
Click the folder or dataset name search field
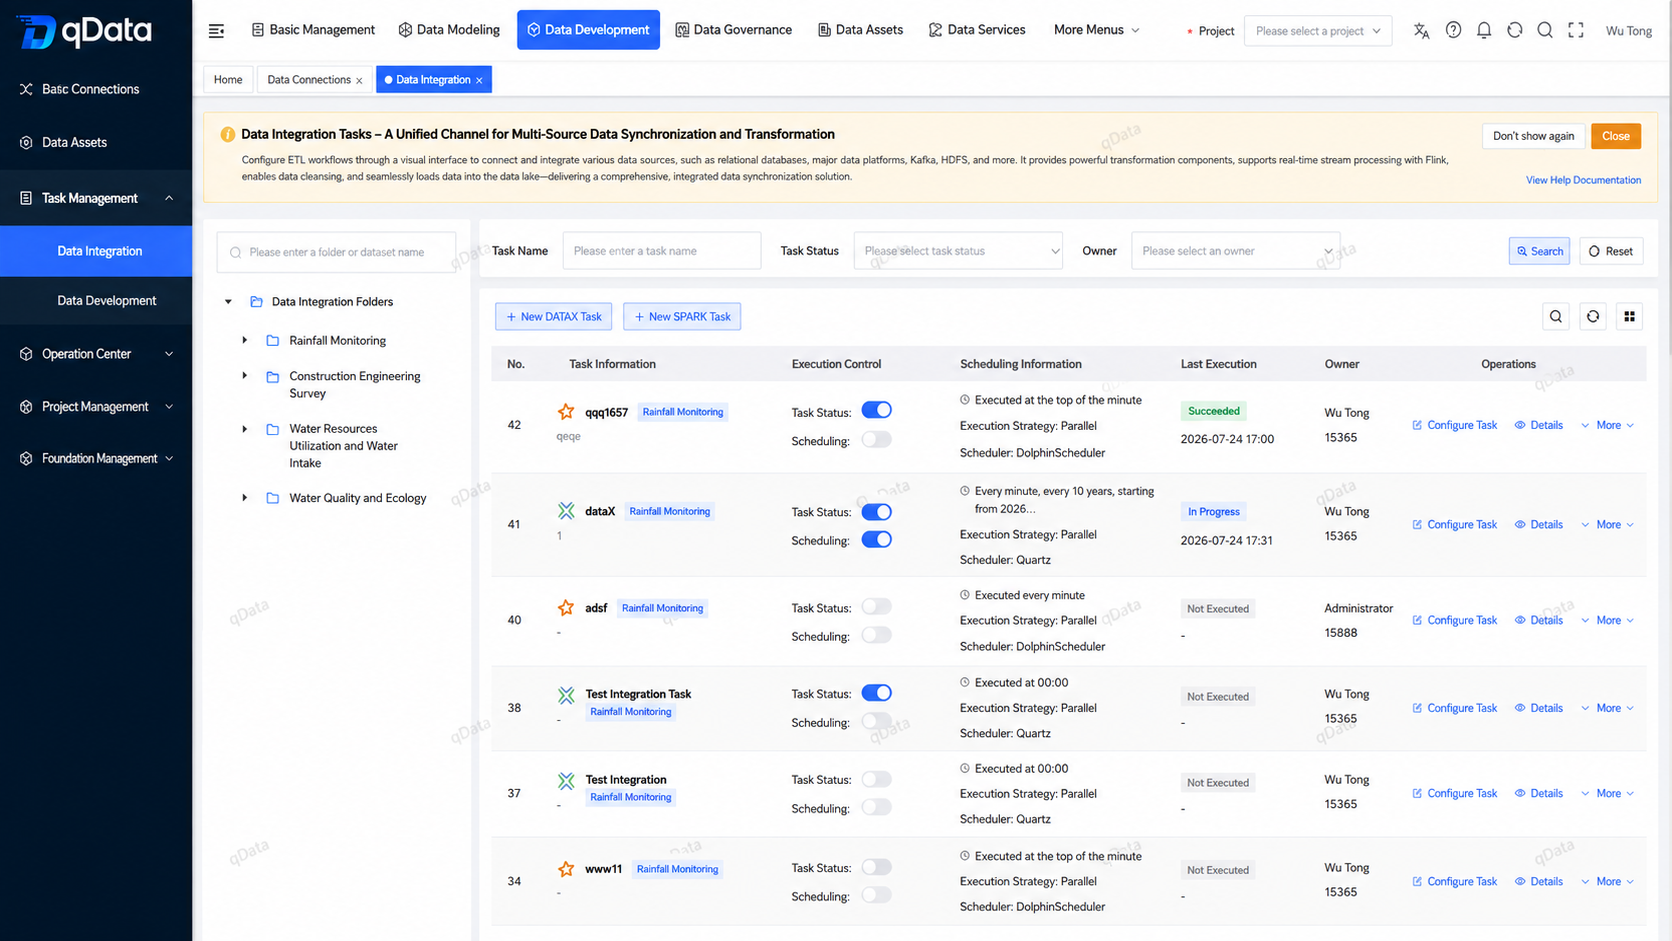[336, 252]
